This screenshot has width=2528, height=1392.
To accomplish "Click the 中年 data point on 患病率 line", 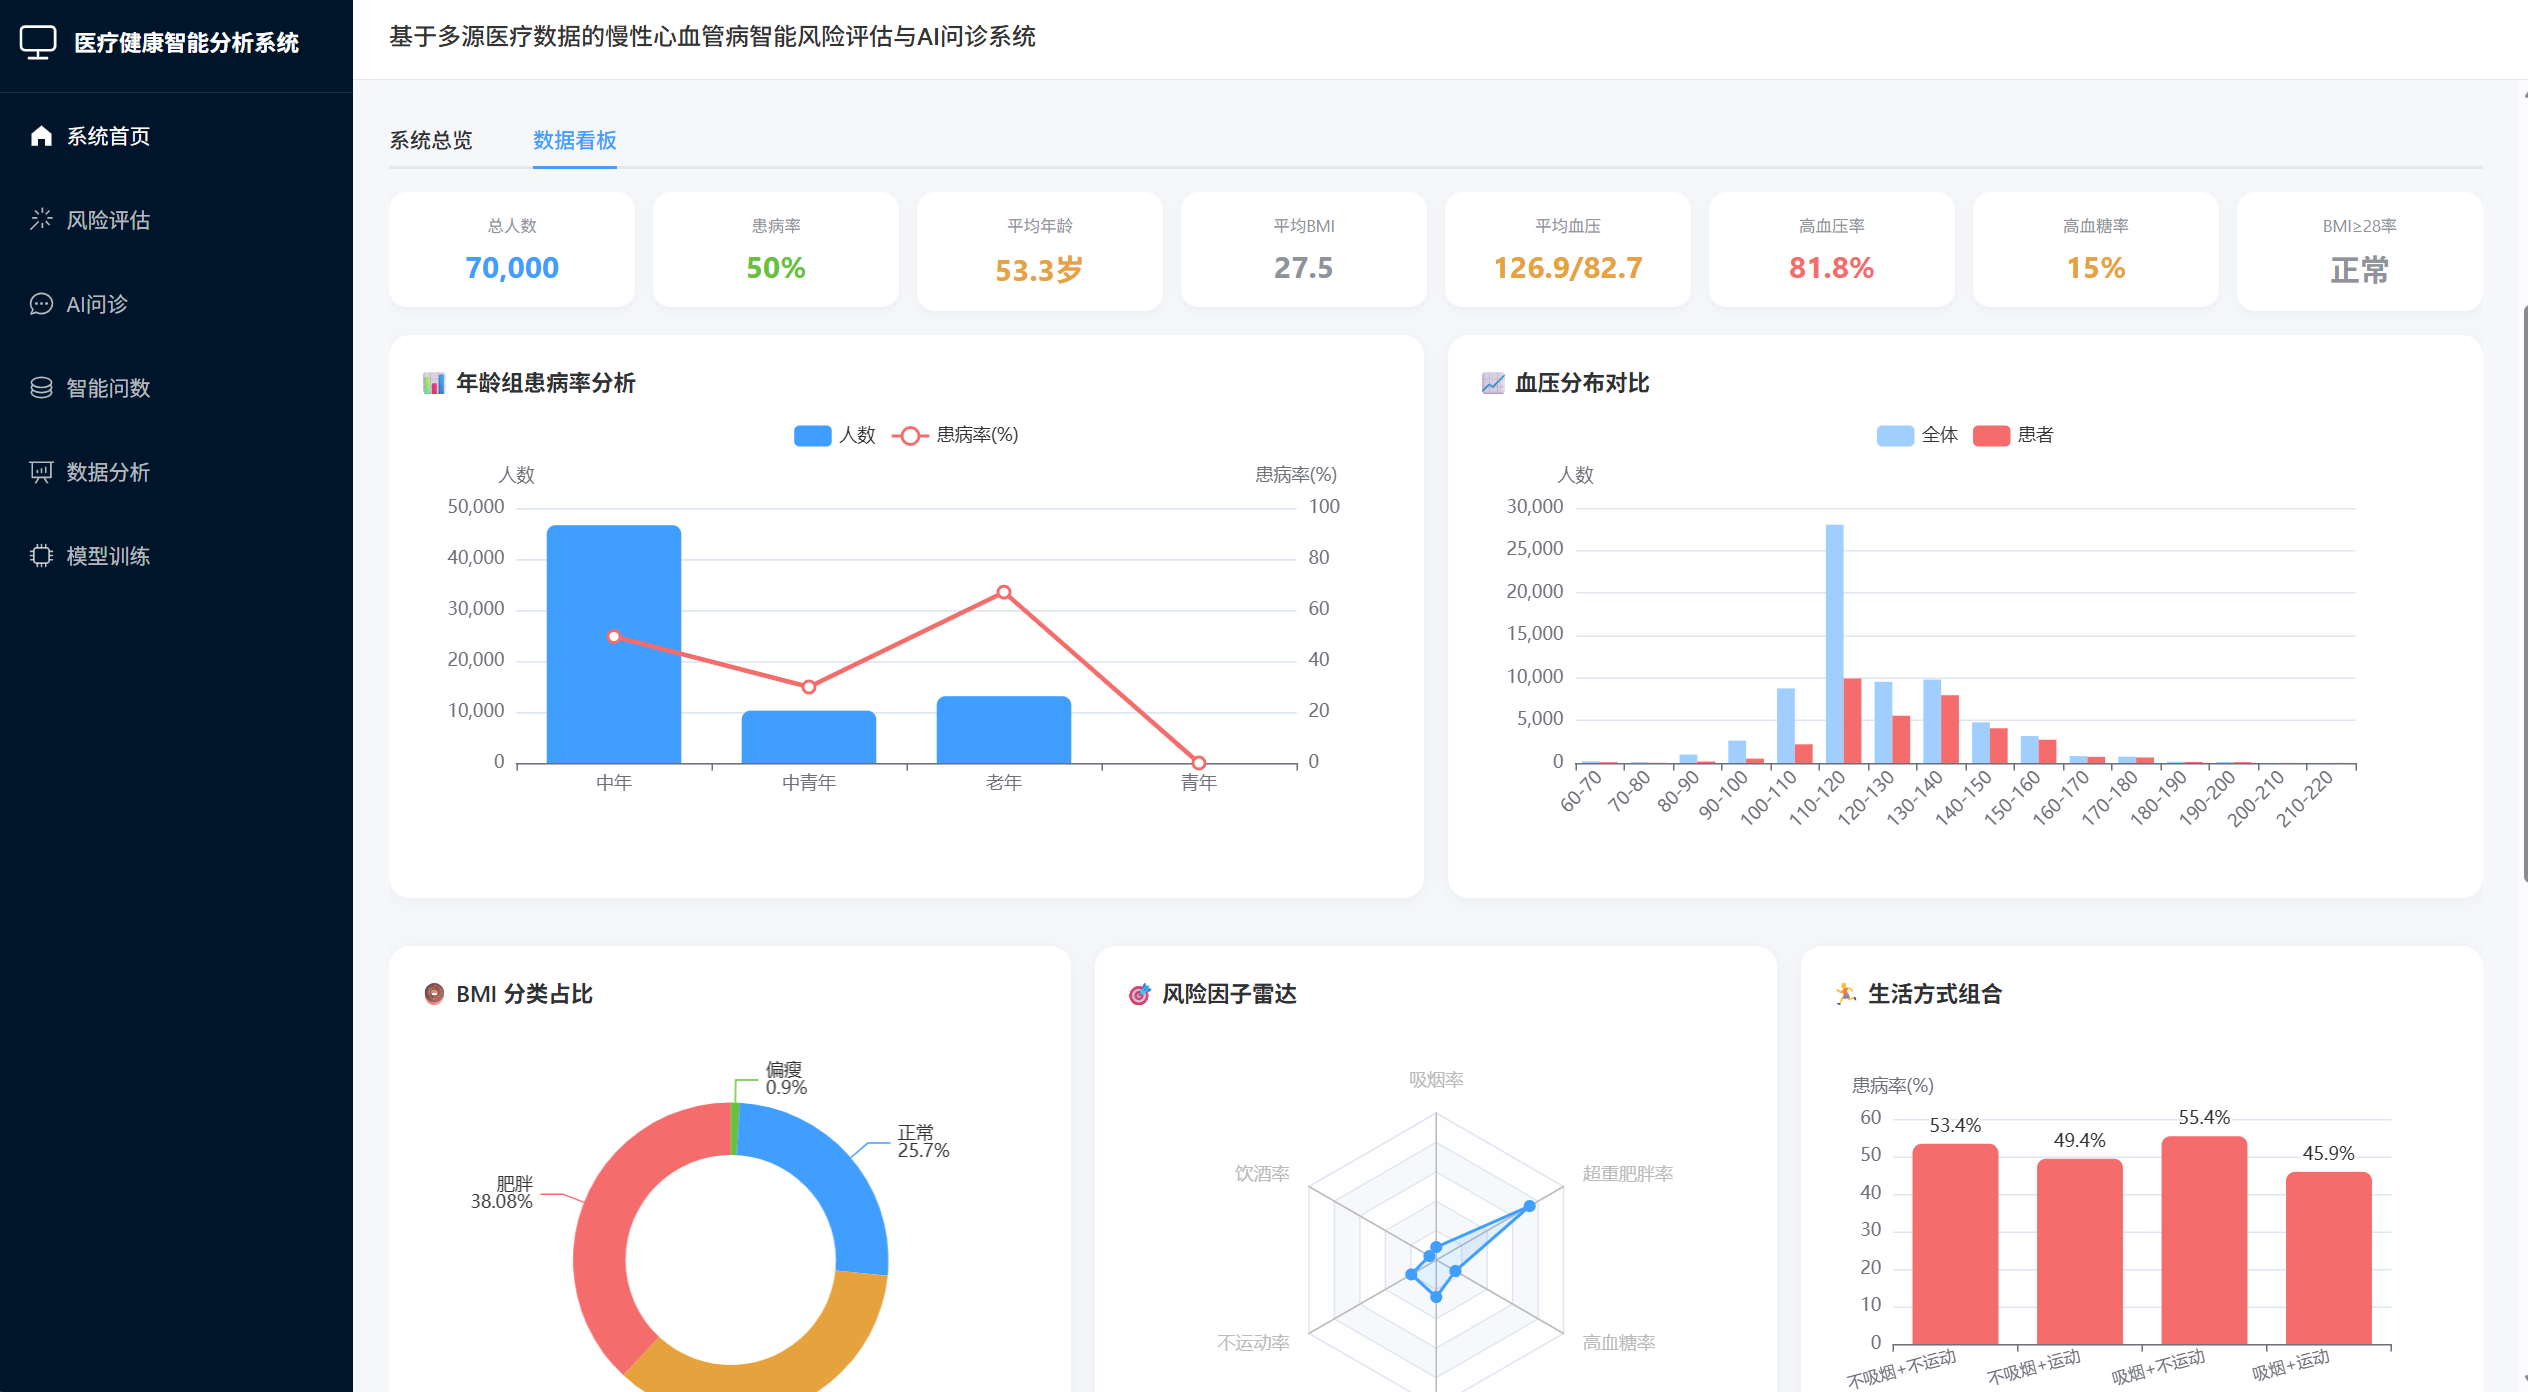I will click(614, 636).
